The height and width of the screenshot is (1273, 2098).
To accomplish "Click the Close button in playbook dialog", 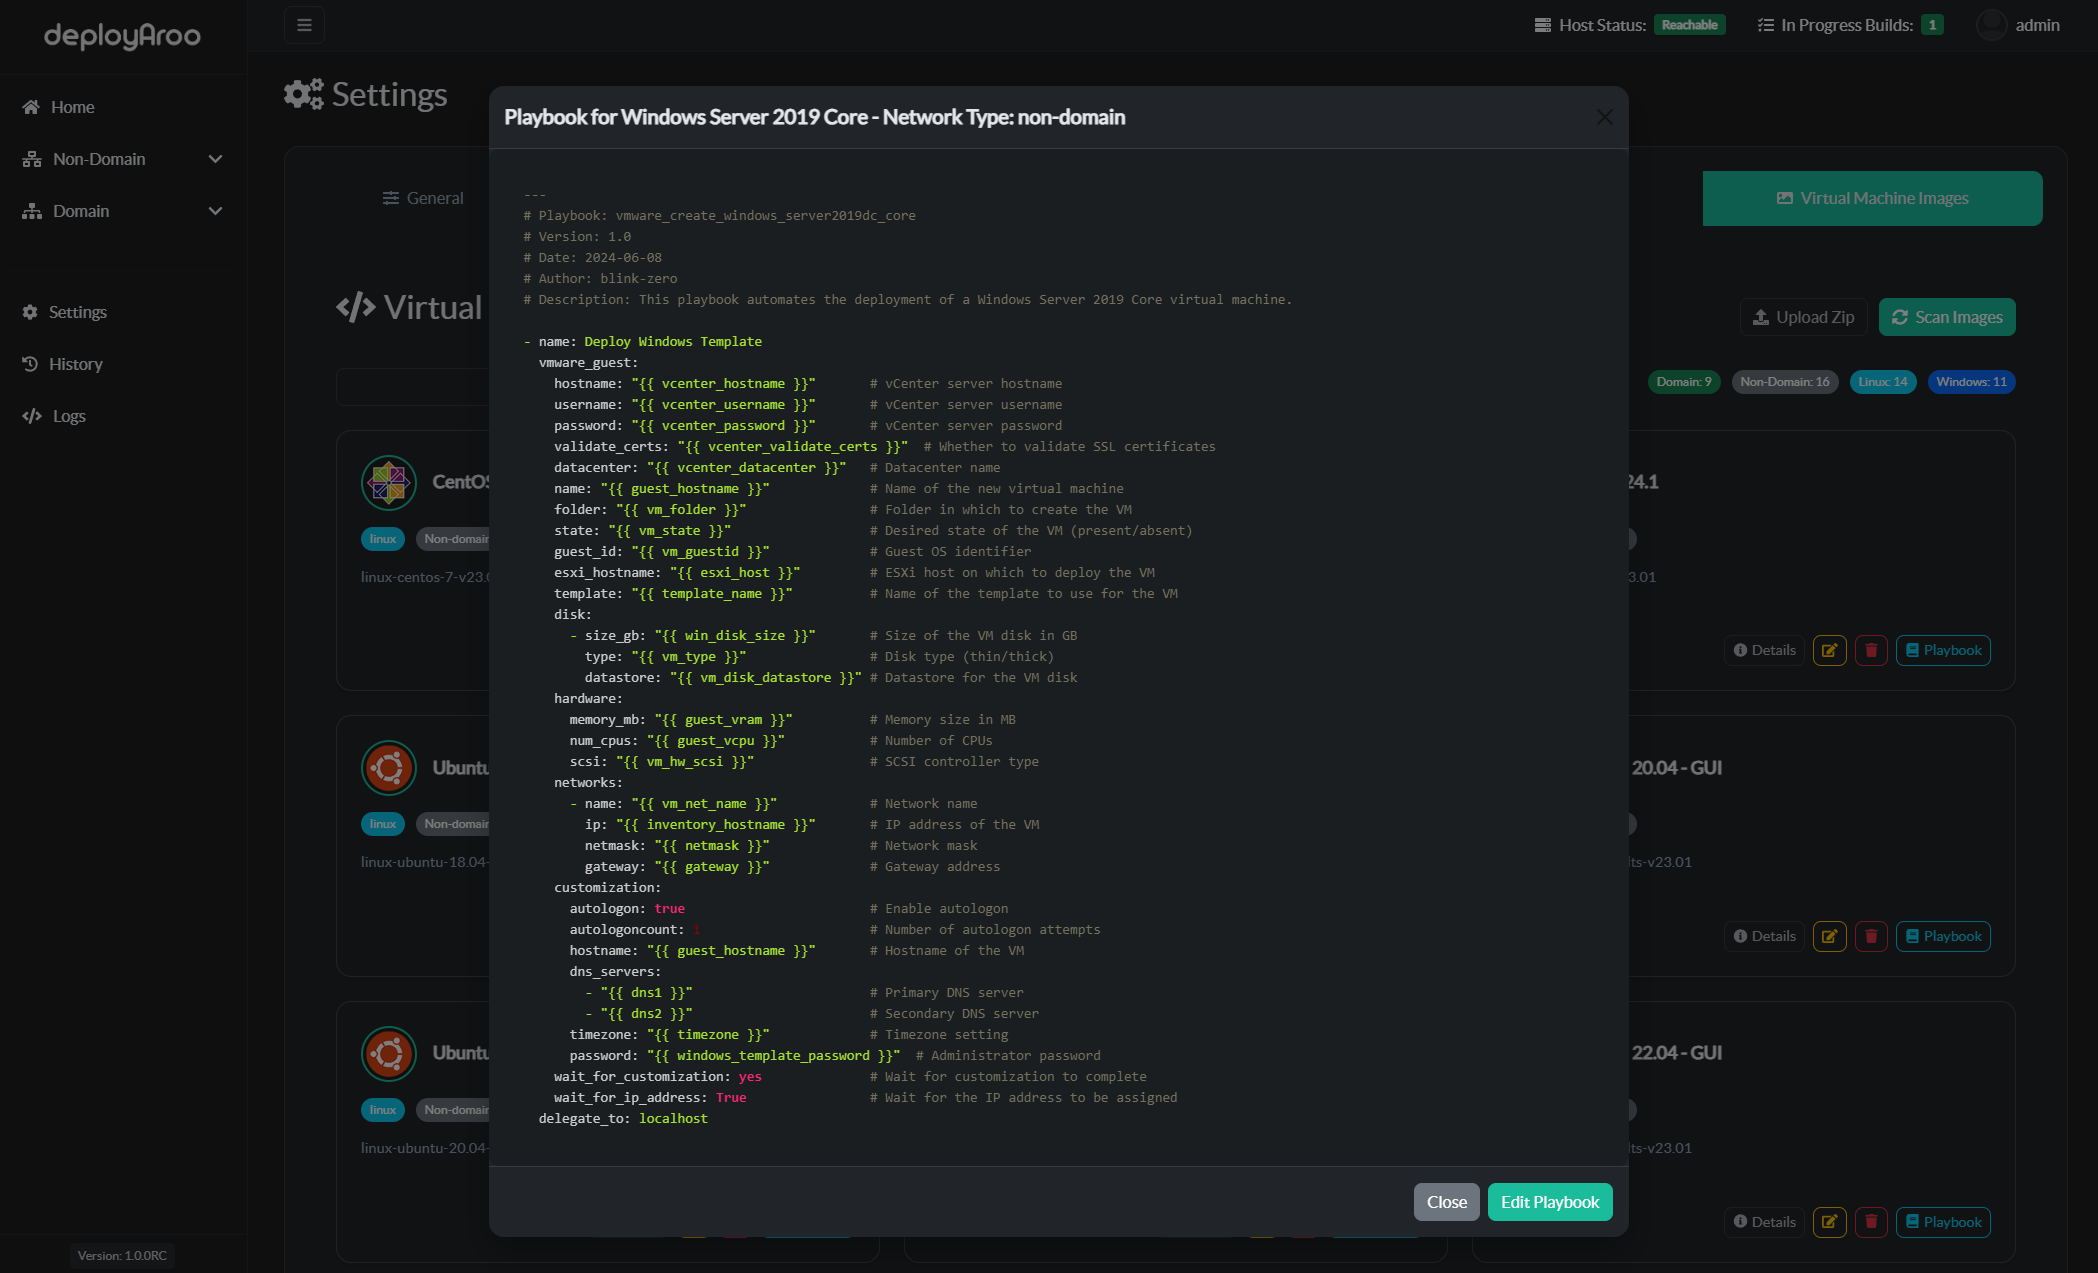I will [x=1446, y=1202].
